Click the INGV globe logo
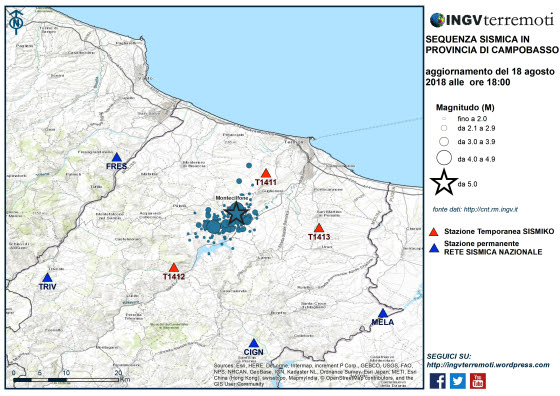This screenshot has width=560, height=396. pos(437,20)
